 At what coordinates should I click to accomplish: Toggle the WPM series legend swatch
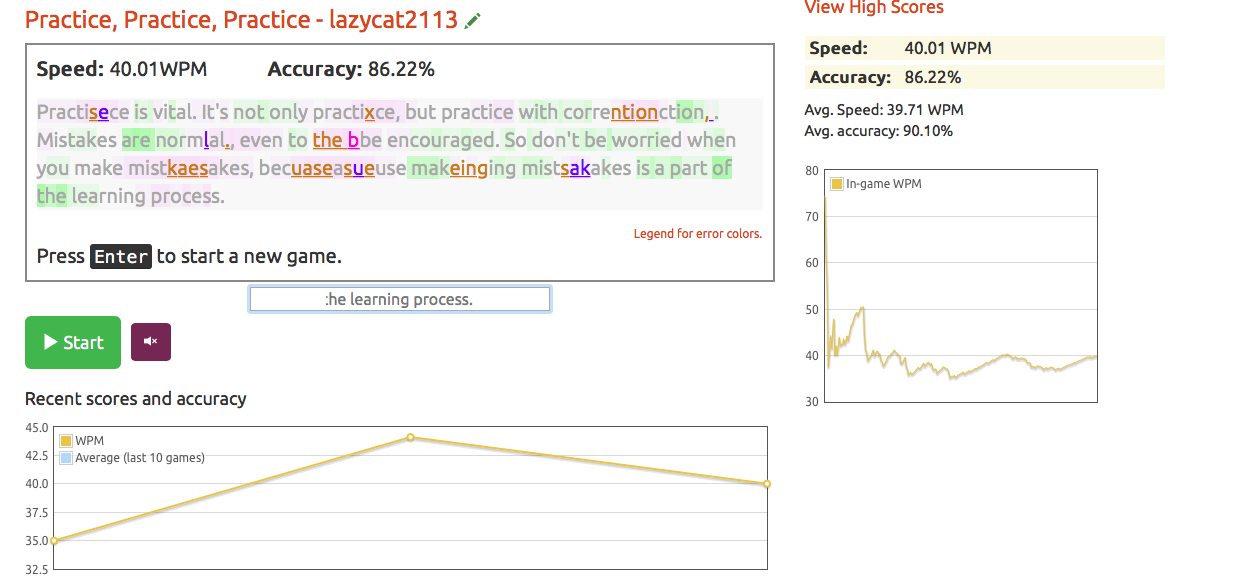click(67, 440)
